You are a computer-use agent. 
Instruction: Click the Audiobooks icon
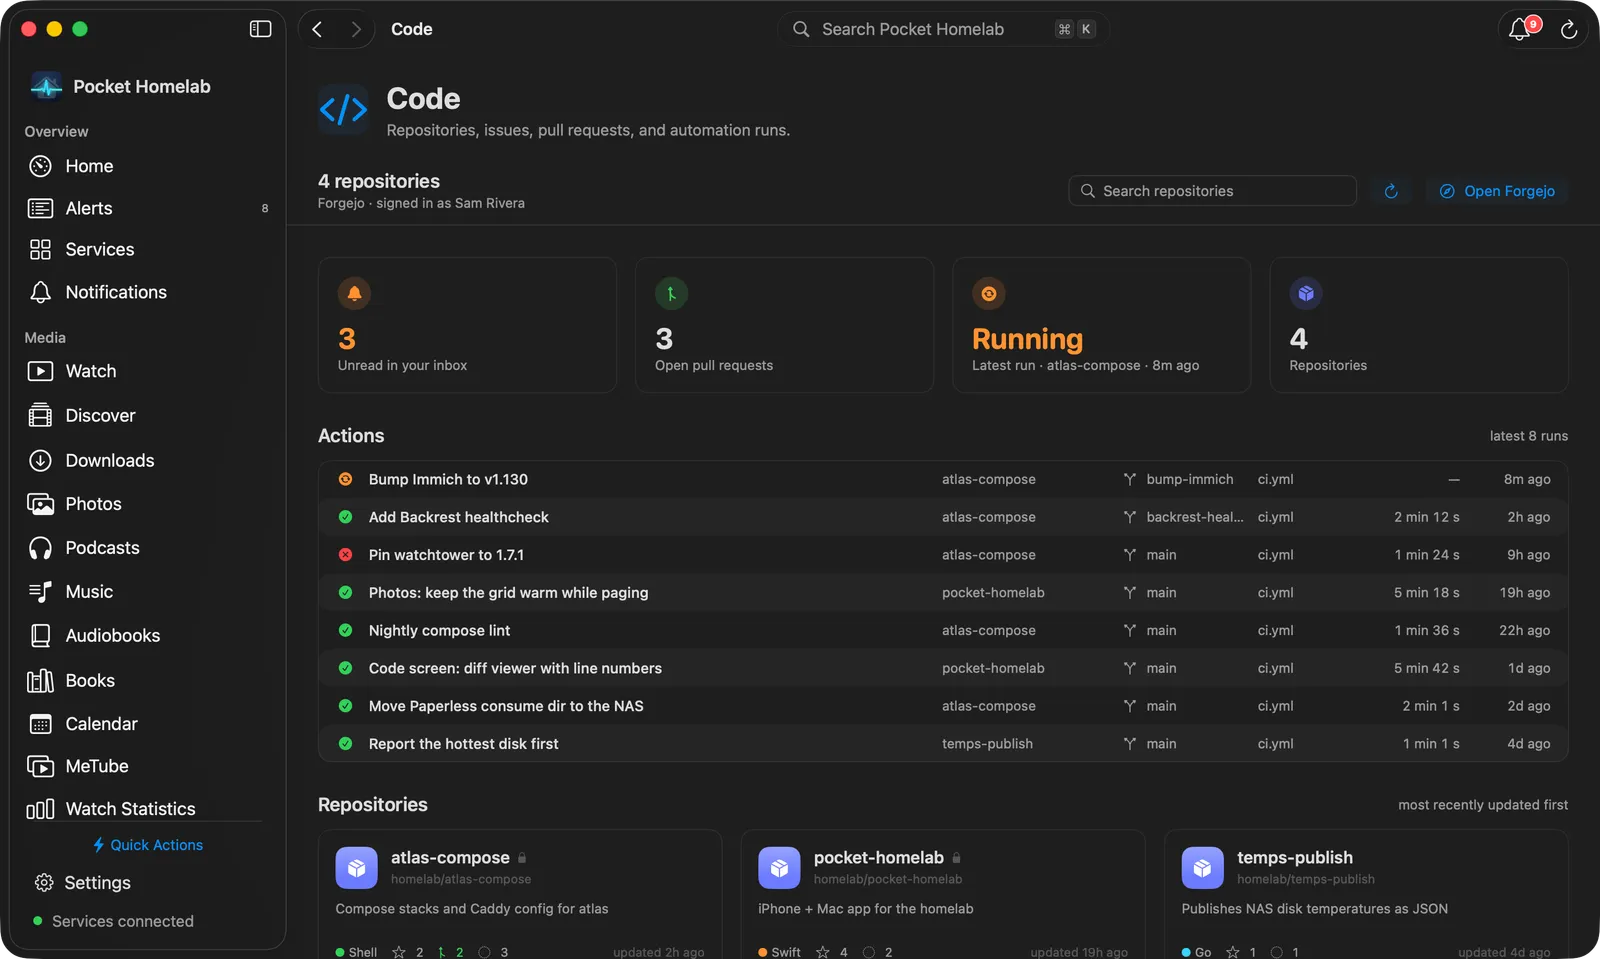coord(40,635)
